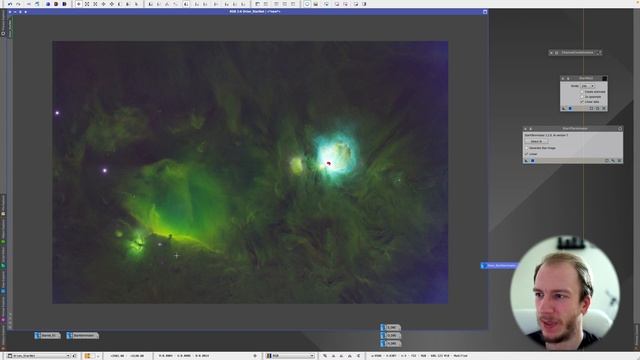Click the highlighted circular icon in top toolbar
The image size is (640, 360).
(x=307, y=4)
